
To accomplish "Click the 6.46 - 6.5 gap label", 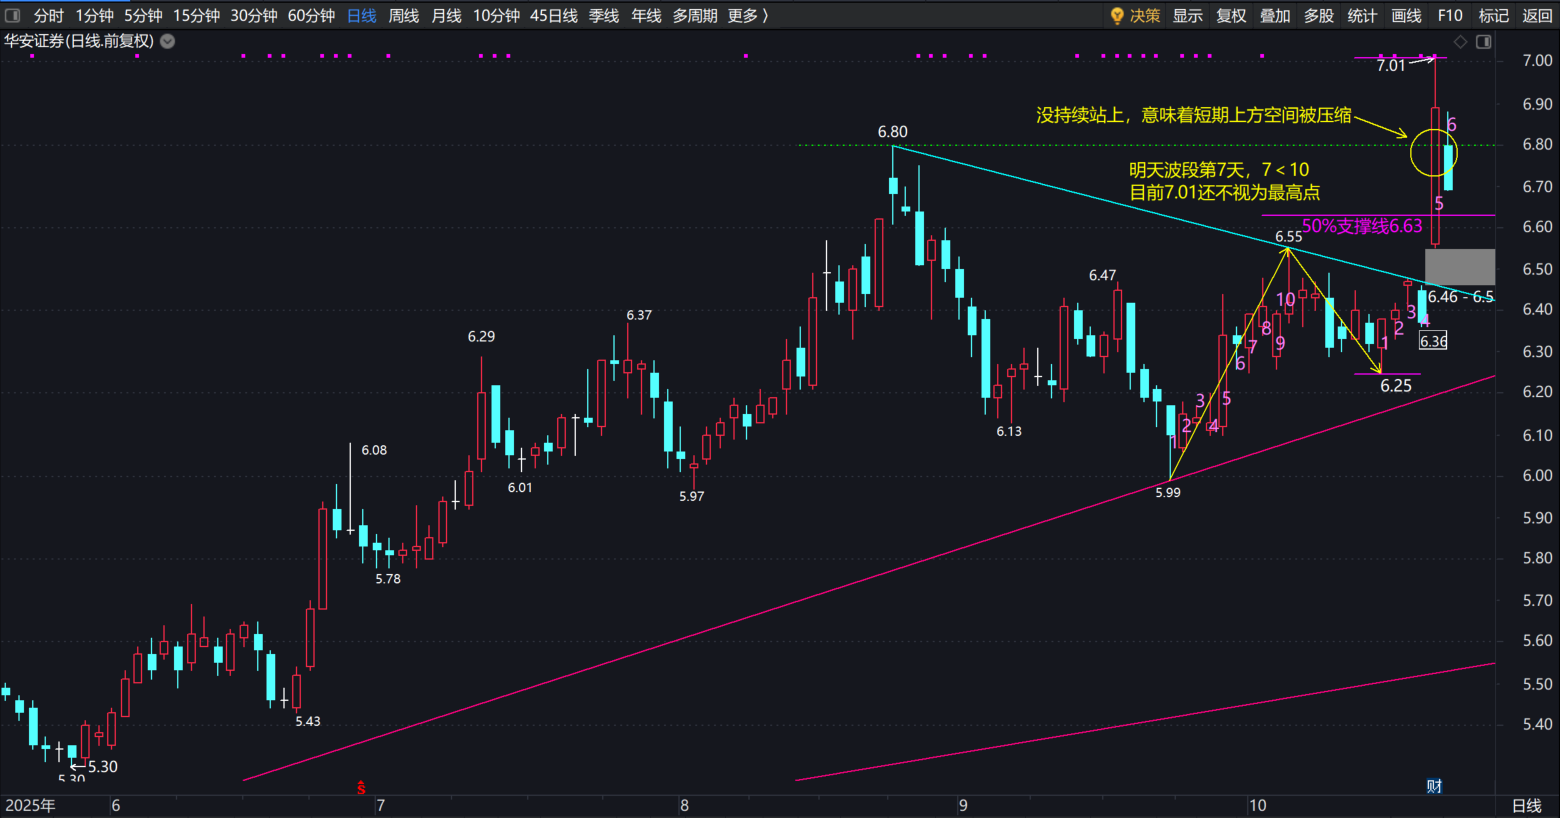I will coord(1461,297).
